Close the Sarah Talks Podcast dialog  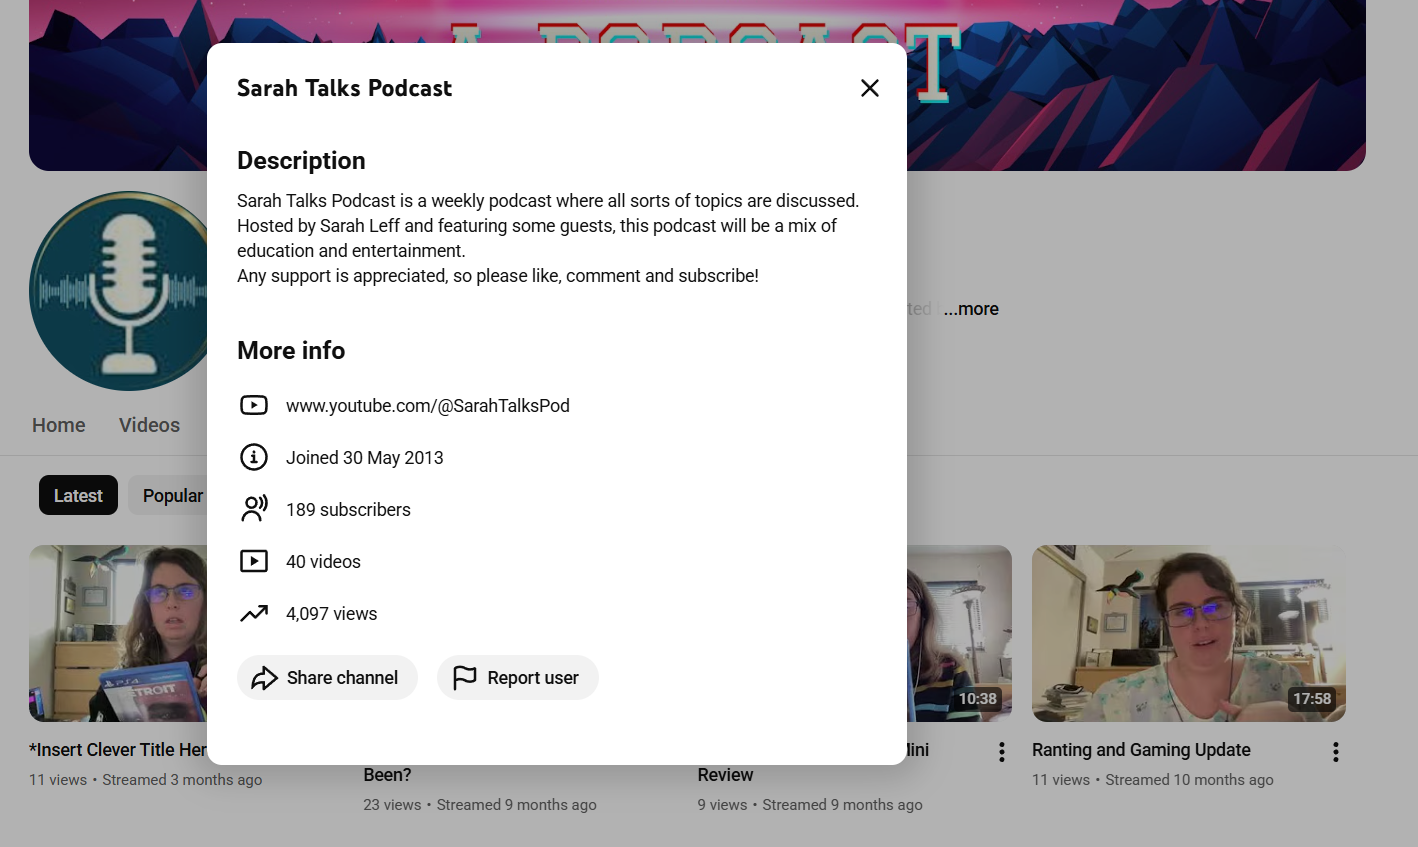tap(870, 88)
